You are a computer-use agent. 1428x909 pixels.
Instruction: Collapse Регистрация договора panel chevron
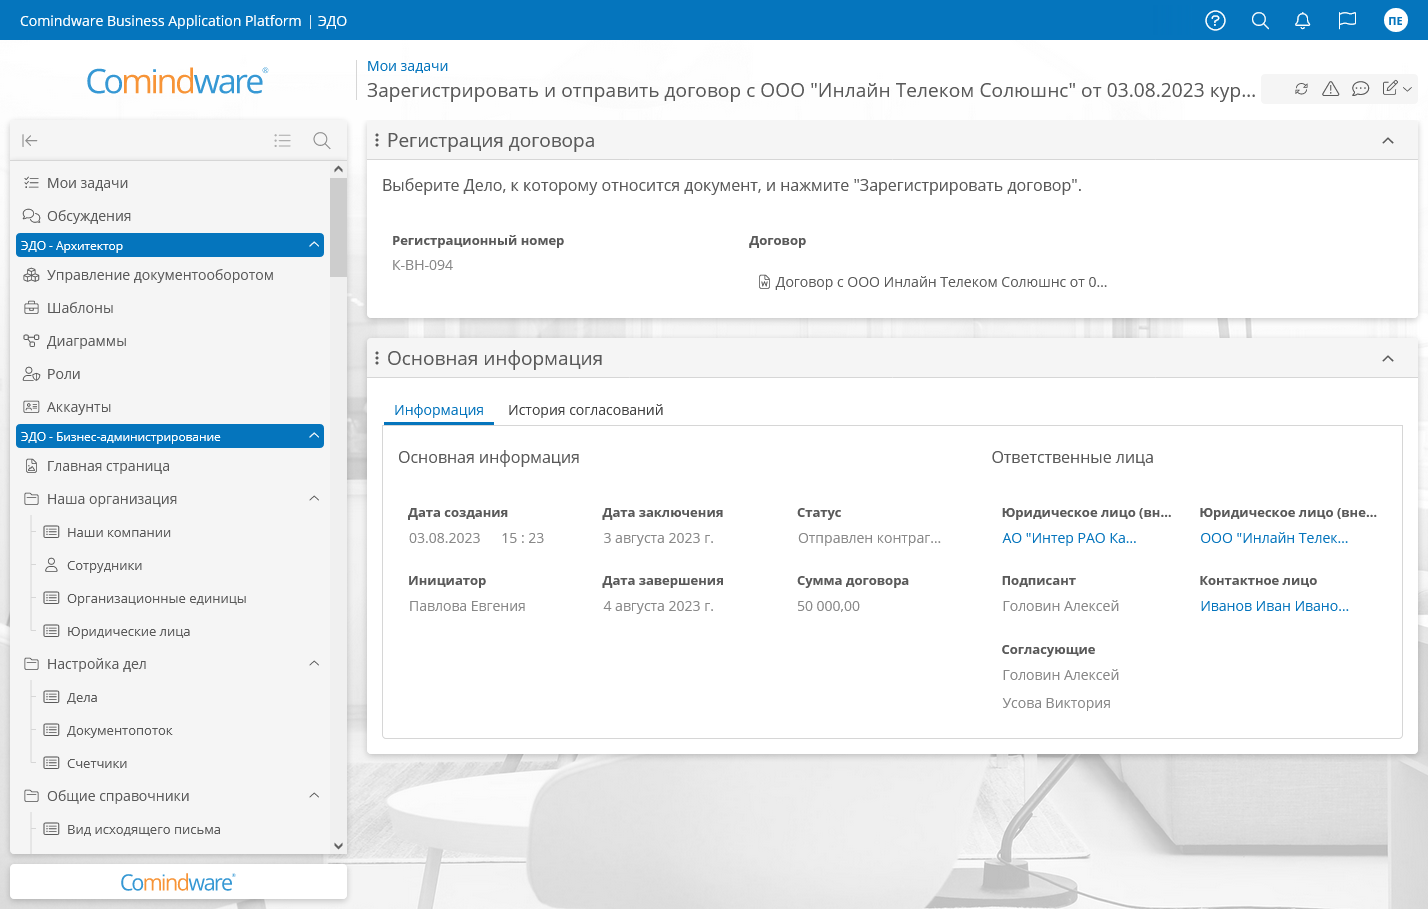click(x=1388, y=141)
